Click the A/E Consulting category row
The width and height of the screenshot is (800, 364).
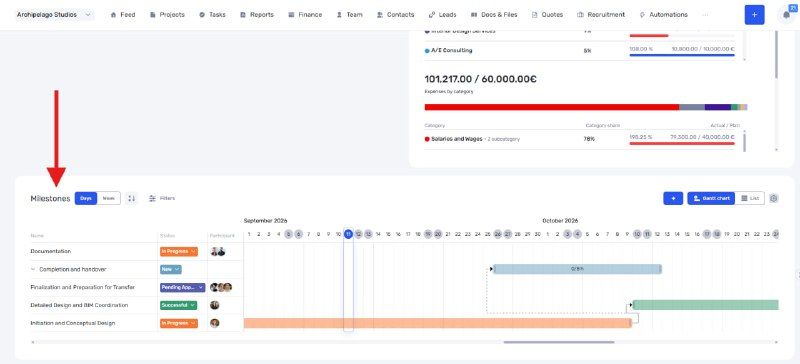coord(580,51)
